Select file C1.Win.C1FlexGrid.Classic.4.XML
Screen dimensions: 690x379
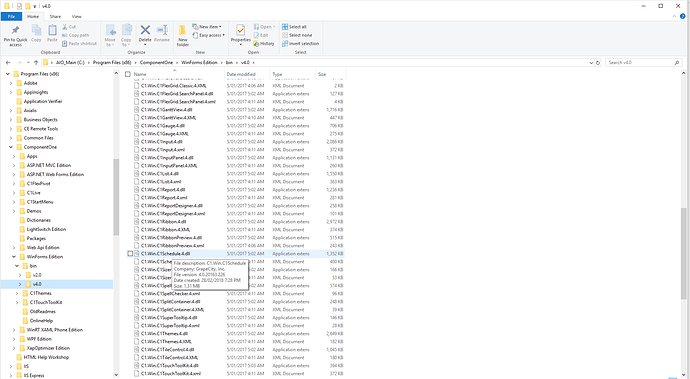click(173, 86)
